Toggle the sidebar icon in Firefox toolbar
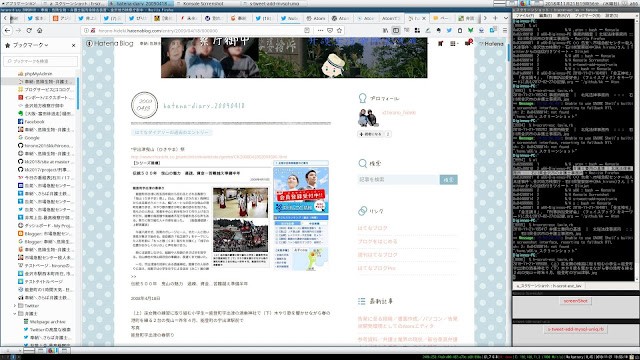 tap(396, 30)
